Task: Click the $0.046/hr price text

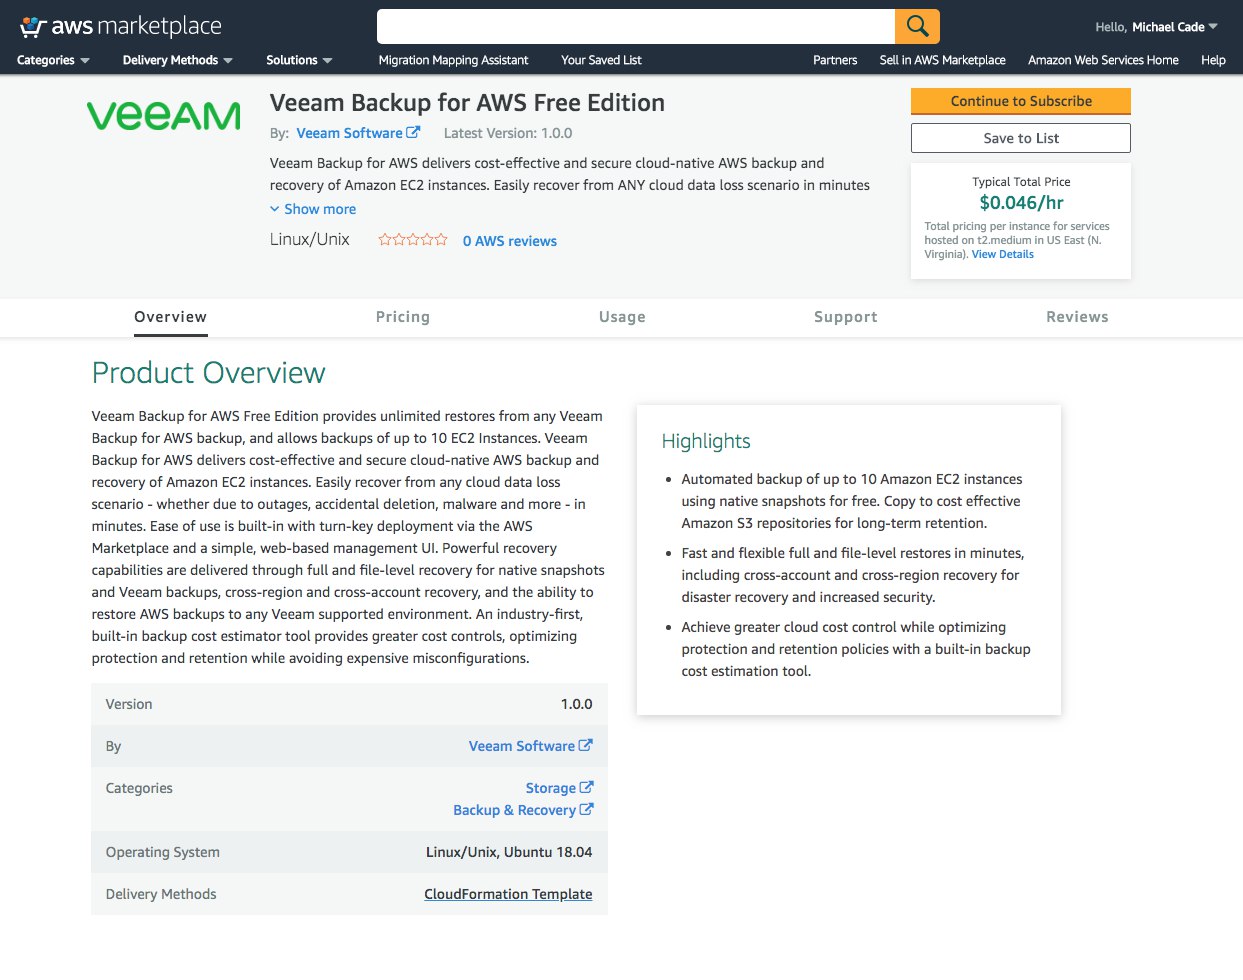Action: coord(1021,203)
